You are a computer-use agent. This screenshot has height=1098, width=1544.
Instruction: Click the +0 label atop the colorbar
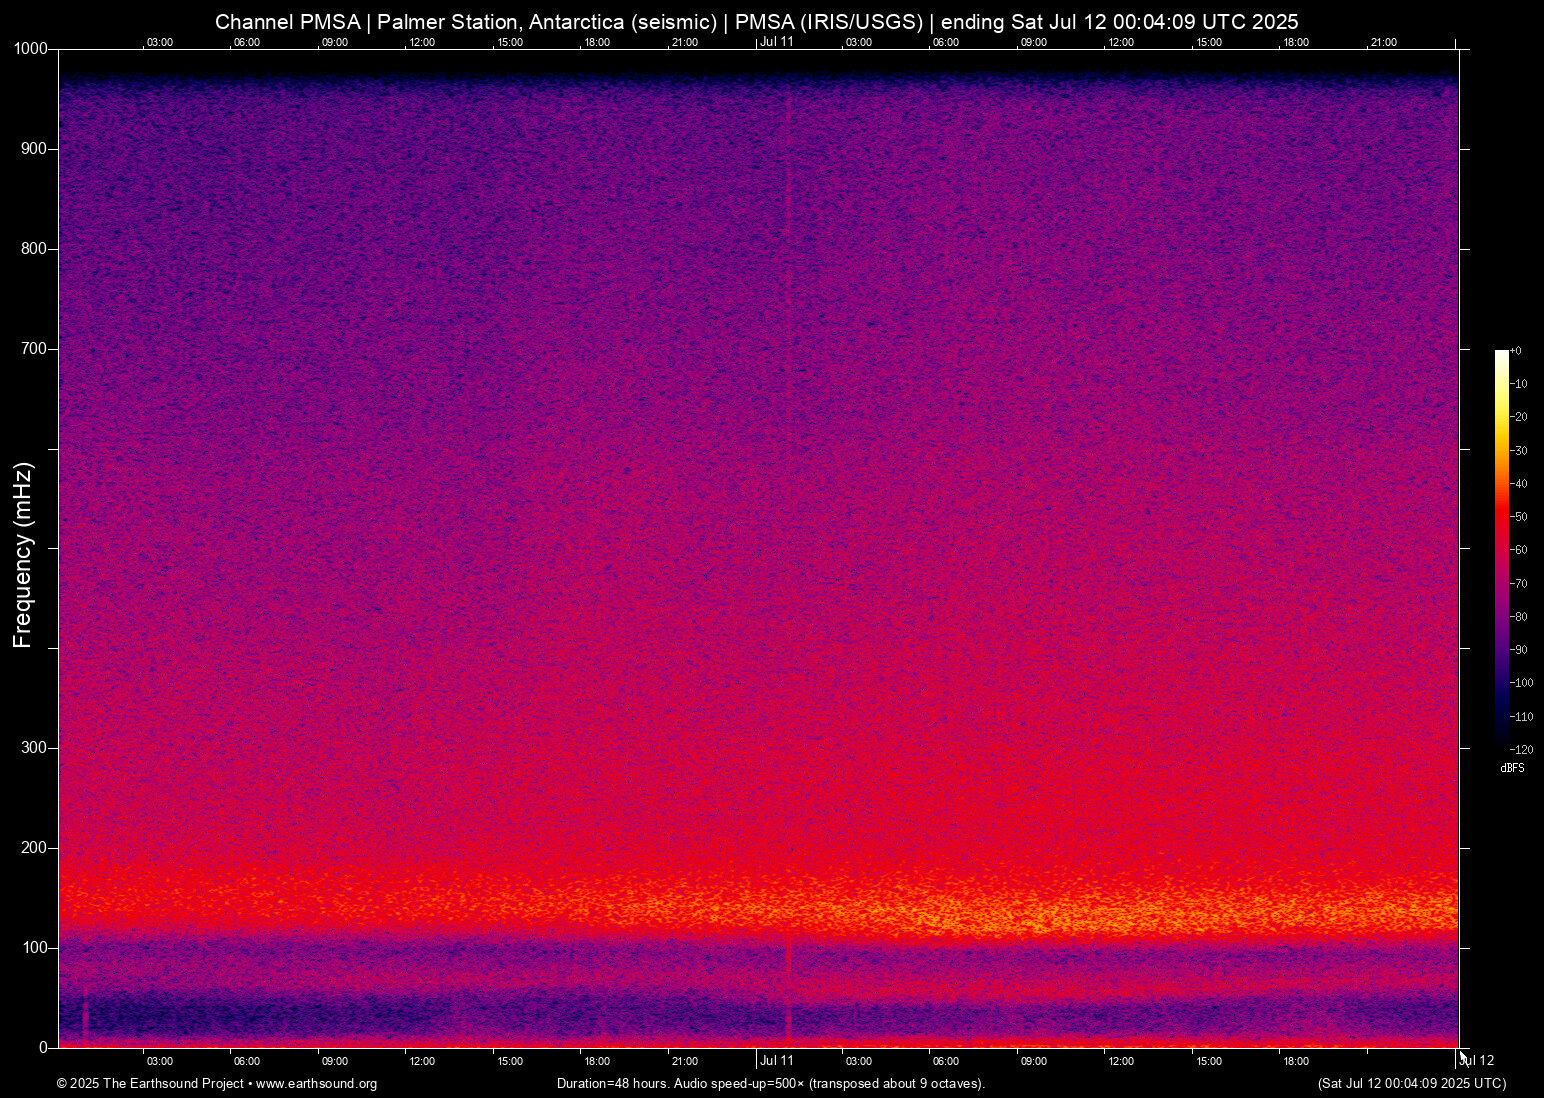pos(1518,351)
